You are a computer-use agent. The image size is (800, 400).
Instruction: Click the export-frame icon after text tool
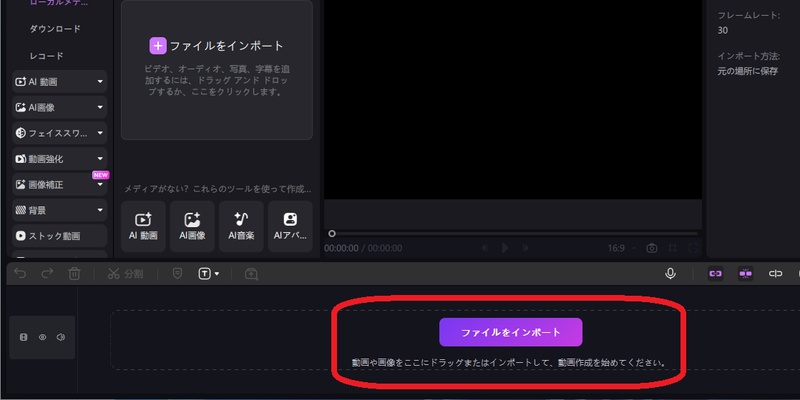coord(251,274)
